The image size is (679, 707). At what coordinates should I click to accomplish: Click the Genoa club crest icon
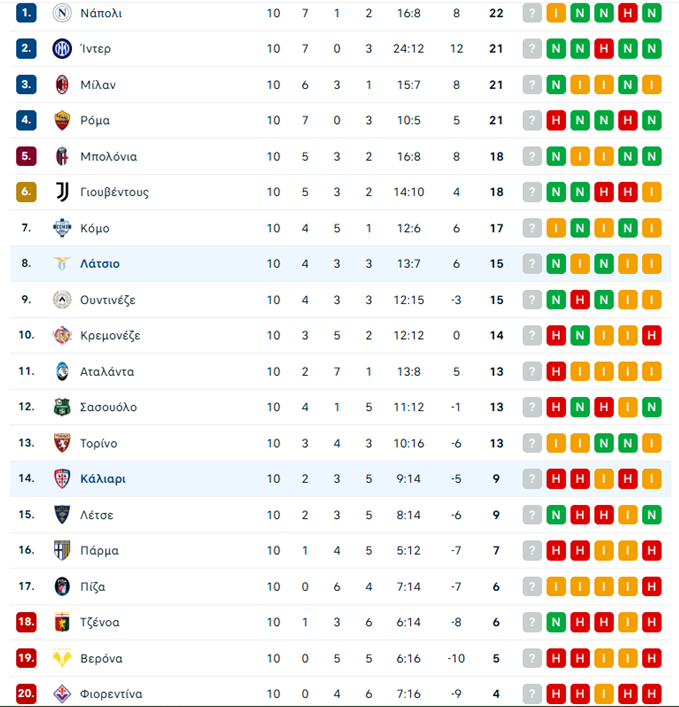pos(63,622)
